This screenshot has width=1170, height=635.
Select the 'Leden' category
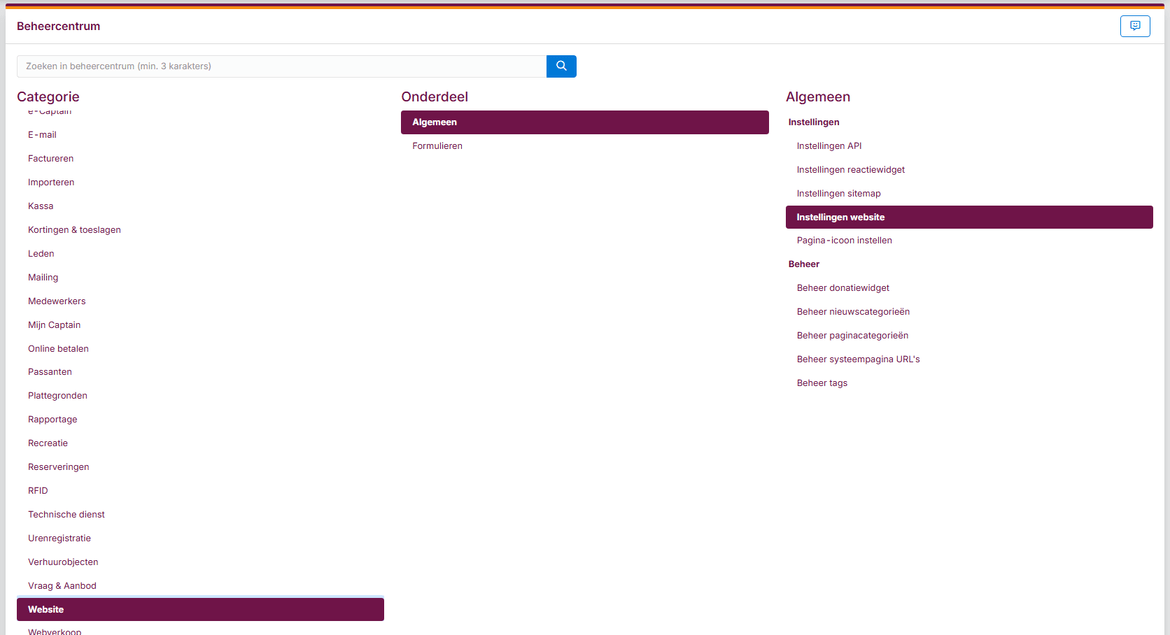(x=41, y=253)
